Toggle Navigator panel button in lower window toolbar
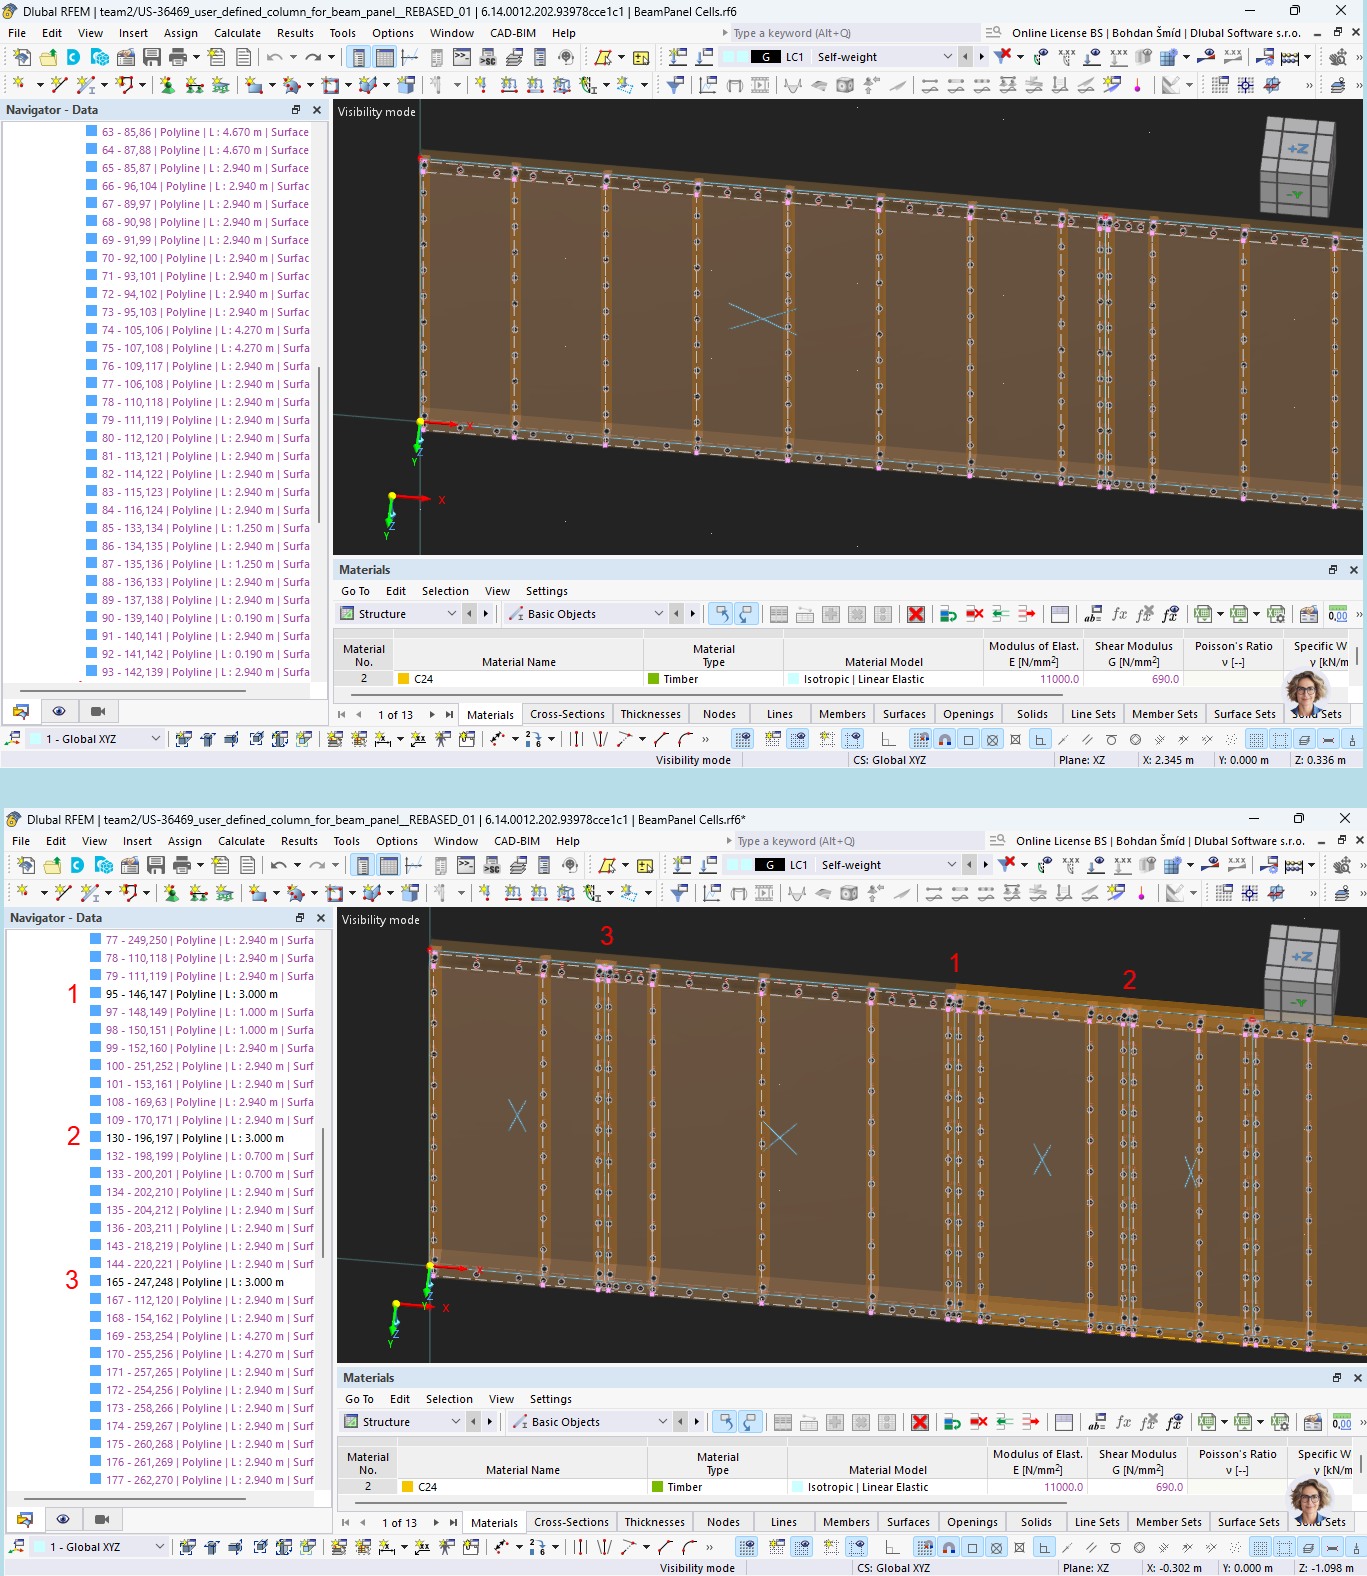The height and width of the screenshot is (1576, 1367). click(363, 865)
